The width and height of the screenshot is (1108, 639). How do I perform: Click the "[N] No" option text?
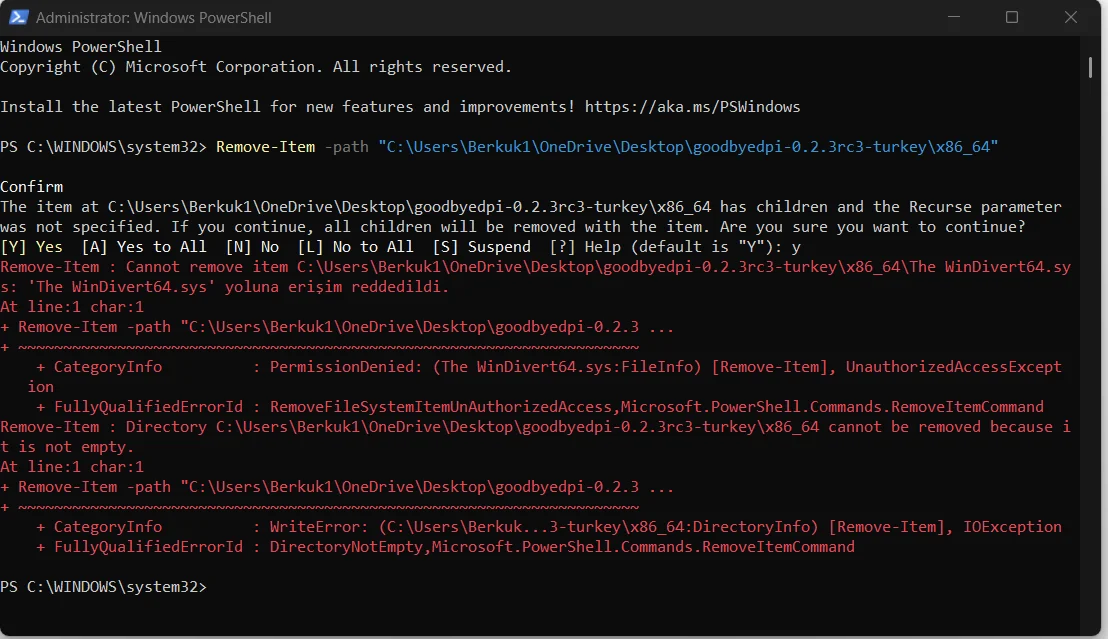[x=252, y=247]
